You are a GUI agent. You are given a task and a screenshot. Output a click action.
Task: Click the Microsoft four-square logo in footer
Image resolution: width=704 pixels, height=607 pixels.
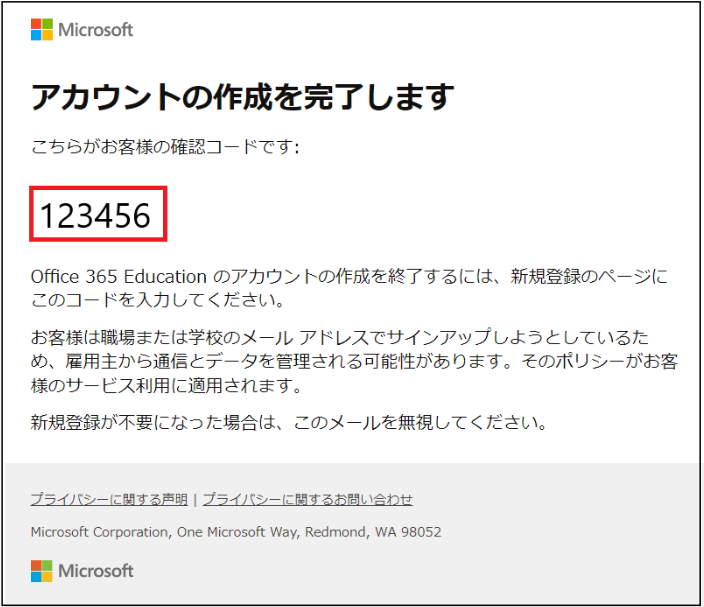click(42, 571)
